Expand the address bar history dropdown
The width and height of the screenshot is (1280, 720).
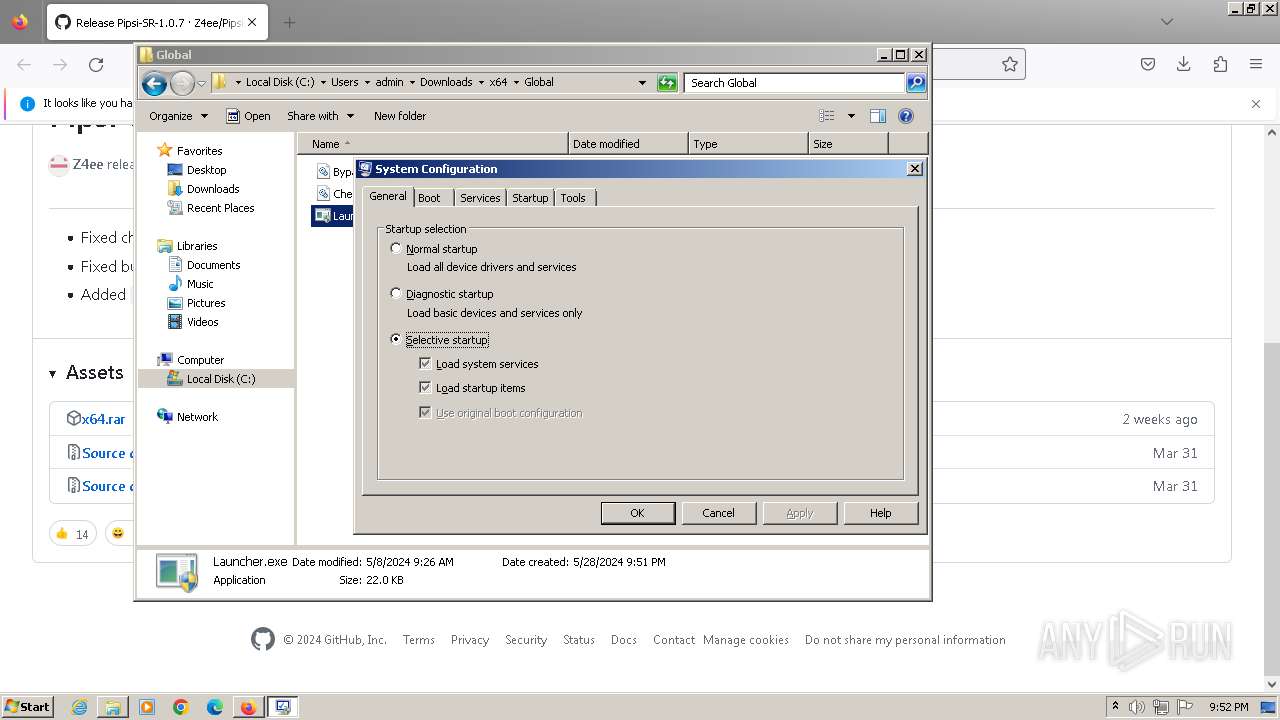pos(642,83)
